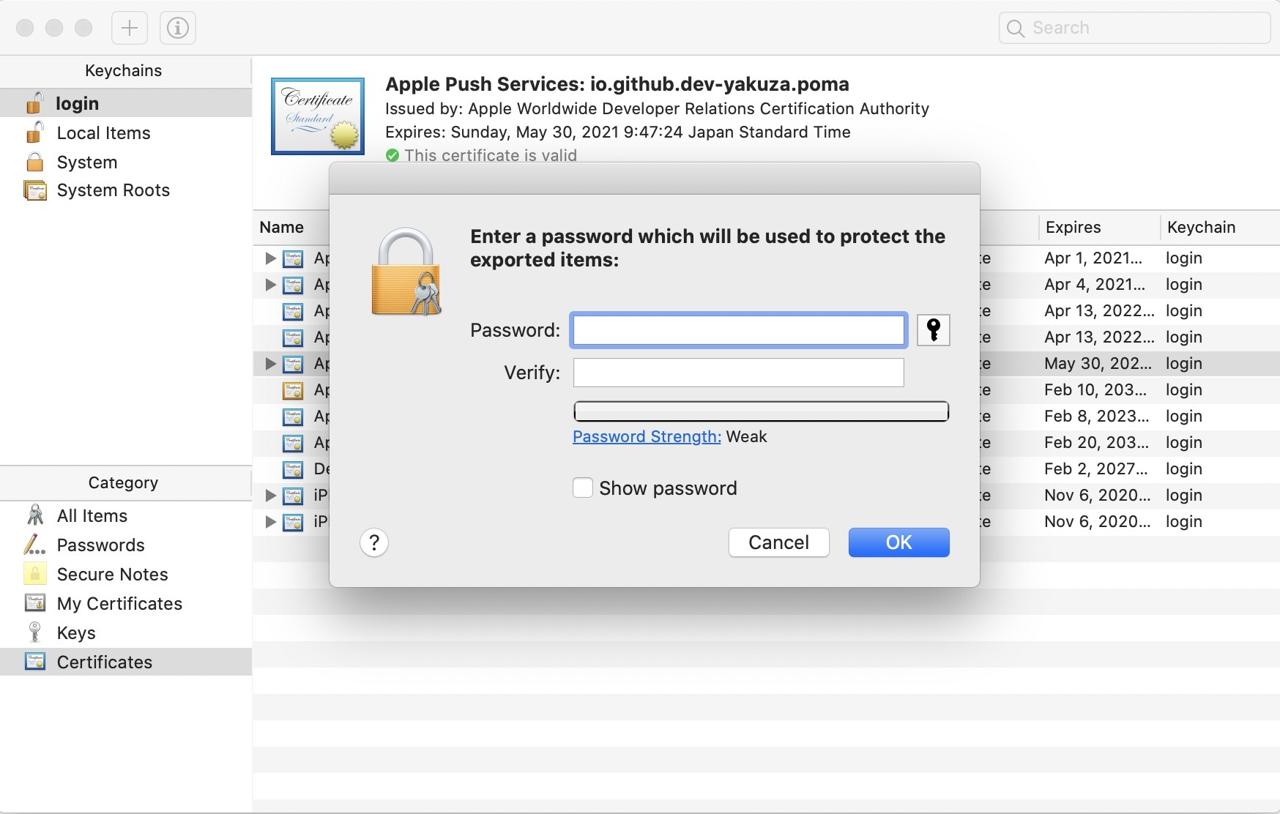Click the info toolbar button
Viewport: 1280px width, 814px height.
tap(177, 28)
